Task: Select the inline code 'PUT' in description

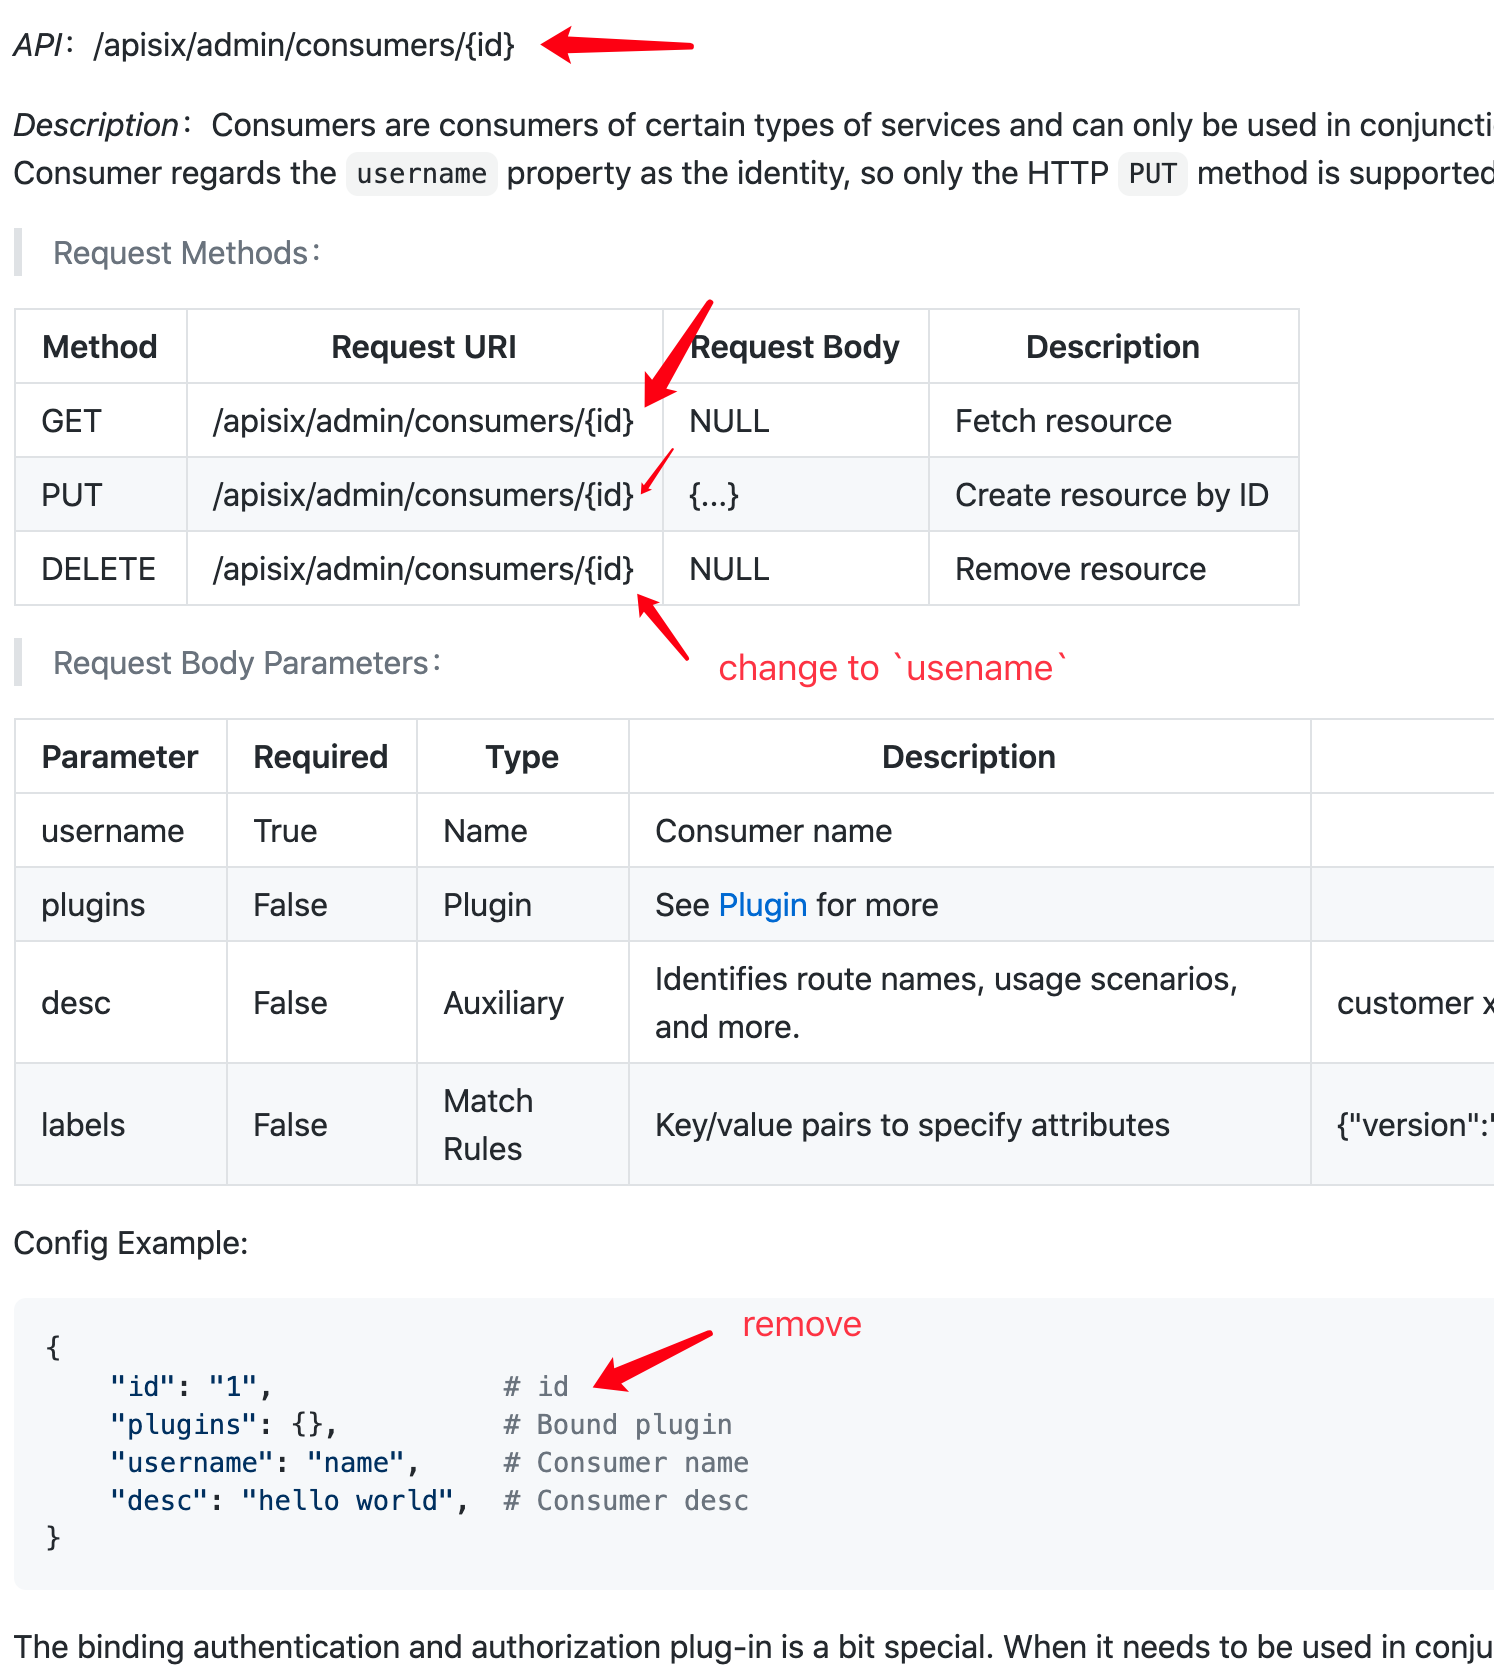Action: 1152,174
